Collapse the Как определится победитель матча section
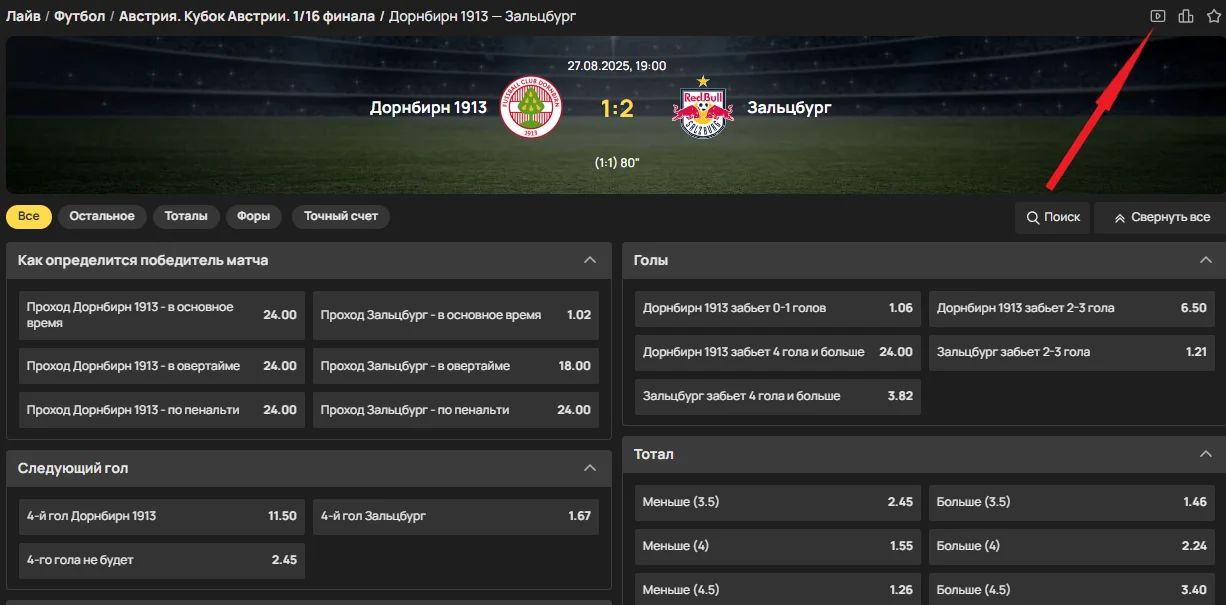The image size is (1226, 605). click(590, 260)
